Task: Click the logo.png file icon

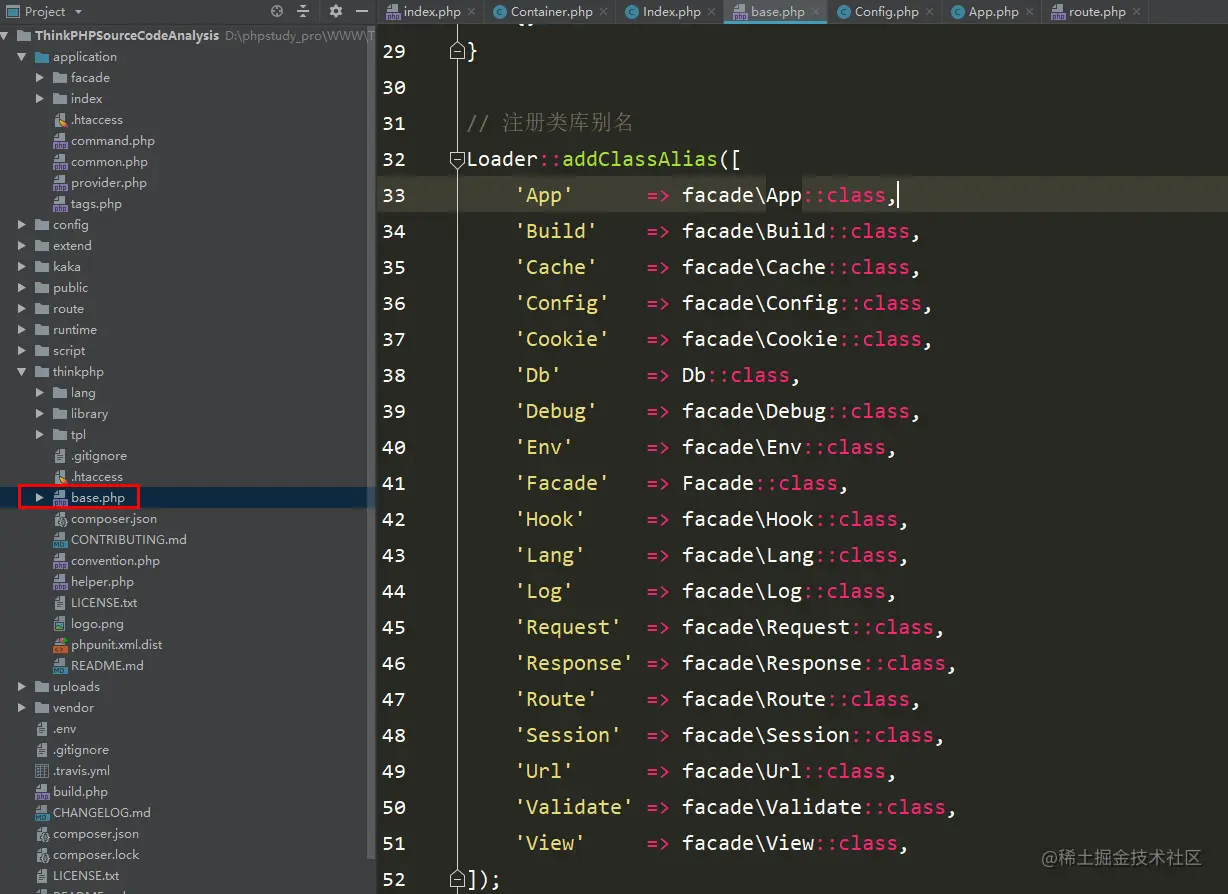Action: 60,624
